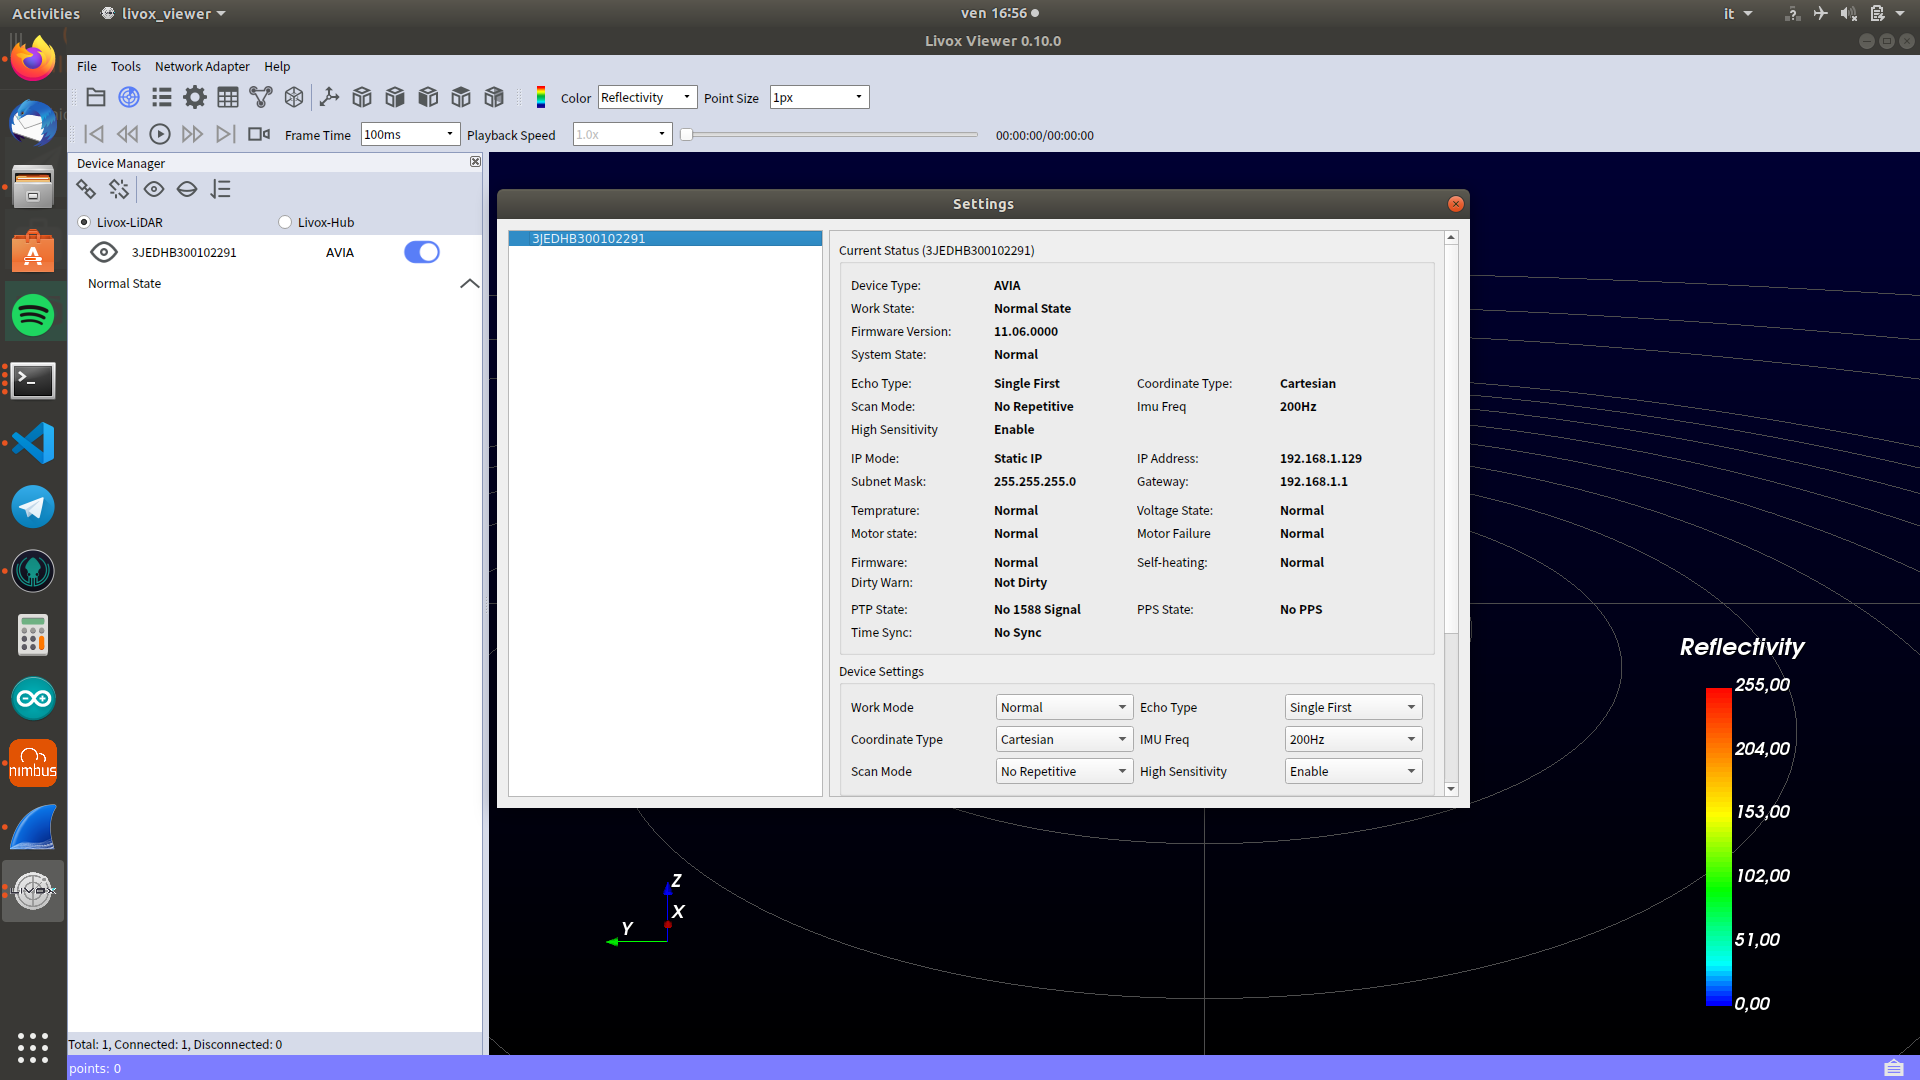Screen dimensions: 1920x1080
Task: Select the settings gear in the toolbar
Action: (194, 97)
